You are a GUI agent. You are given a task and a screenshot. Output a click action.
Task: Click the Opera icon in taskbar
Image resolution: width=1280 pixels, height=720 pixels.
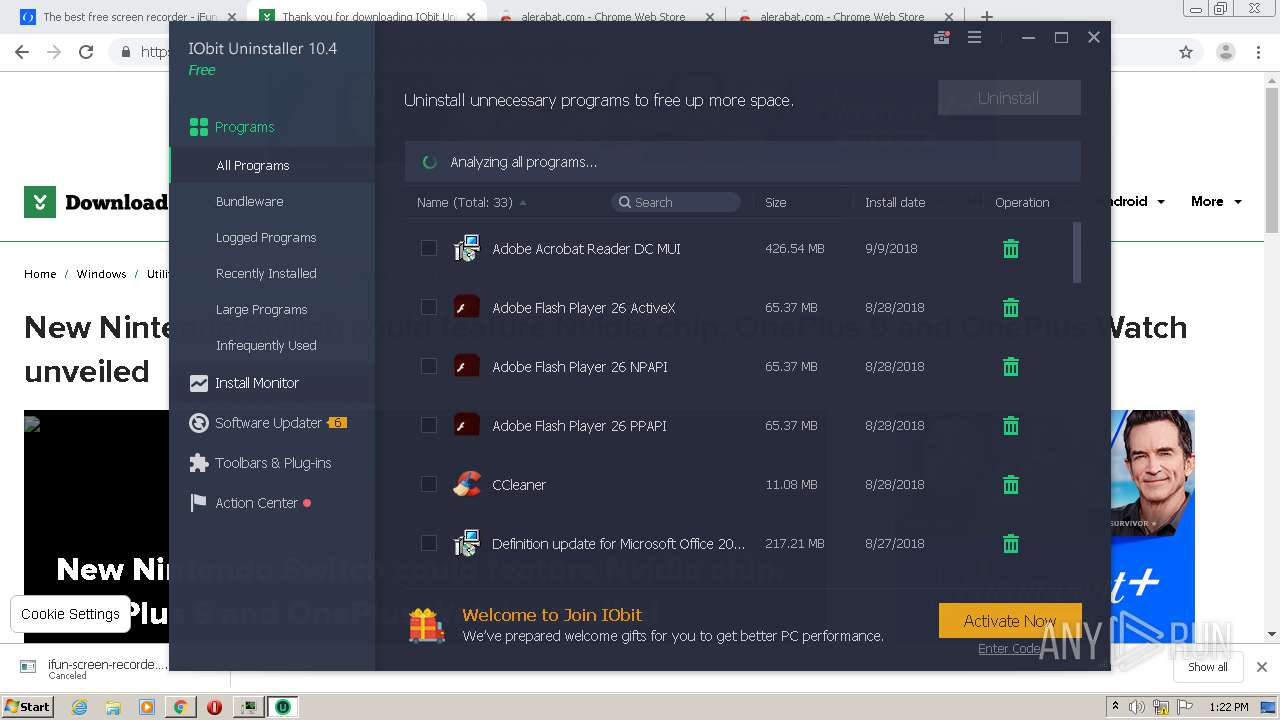(214, 707)
